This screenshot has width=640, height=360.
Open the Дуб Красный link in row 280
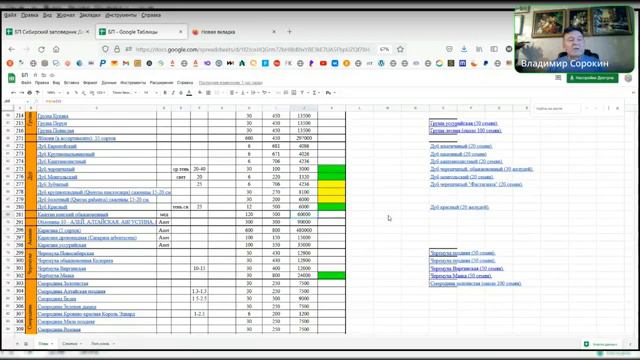pyautogui.click(x=52, y=207)
